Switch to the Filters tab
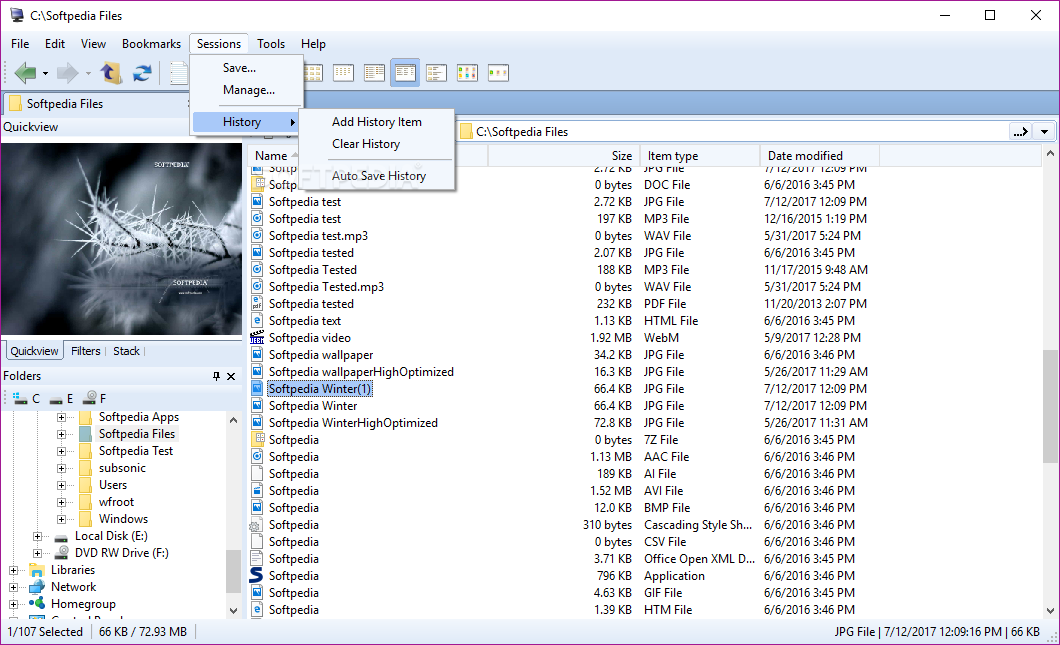This screenshot has width=1060, height=645. tap(85, 351)
